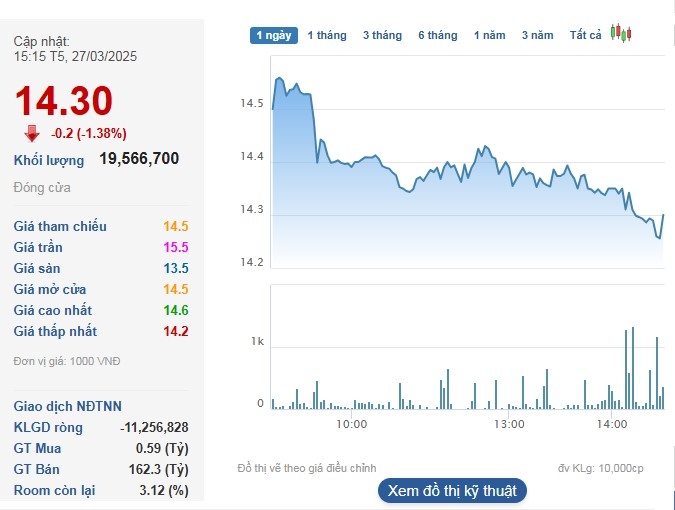Click the Room còn lại percentage value
This screenshot has width=675, height=510.
point(165,490)
